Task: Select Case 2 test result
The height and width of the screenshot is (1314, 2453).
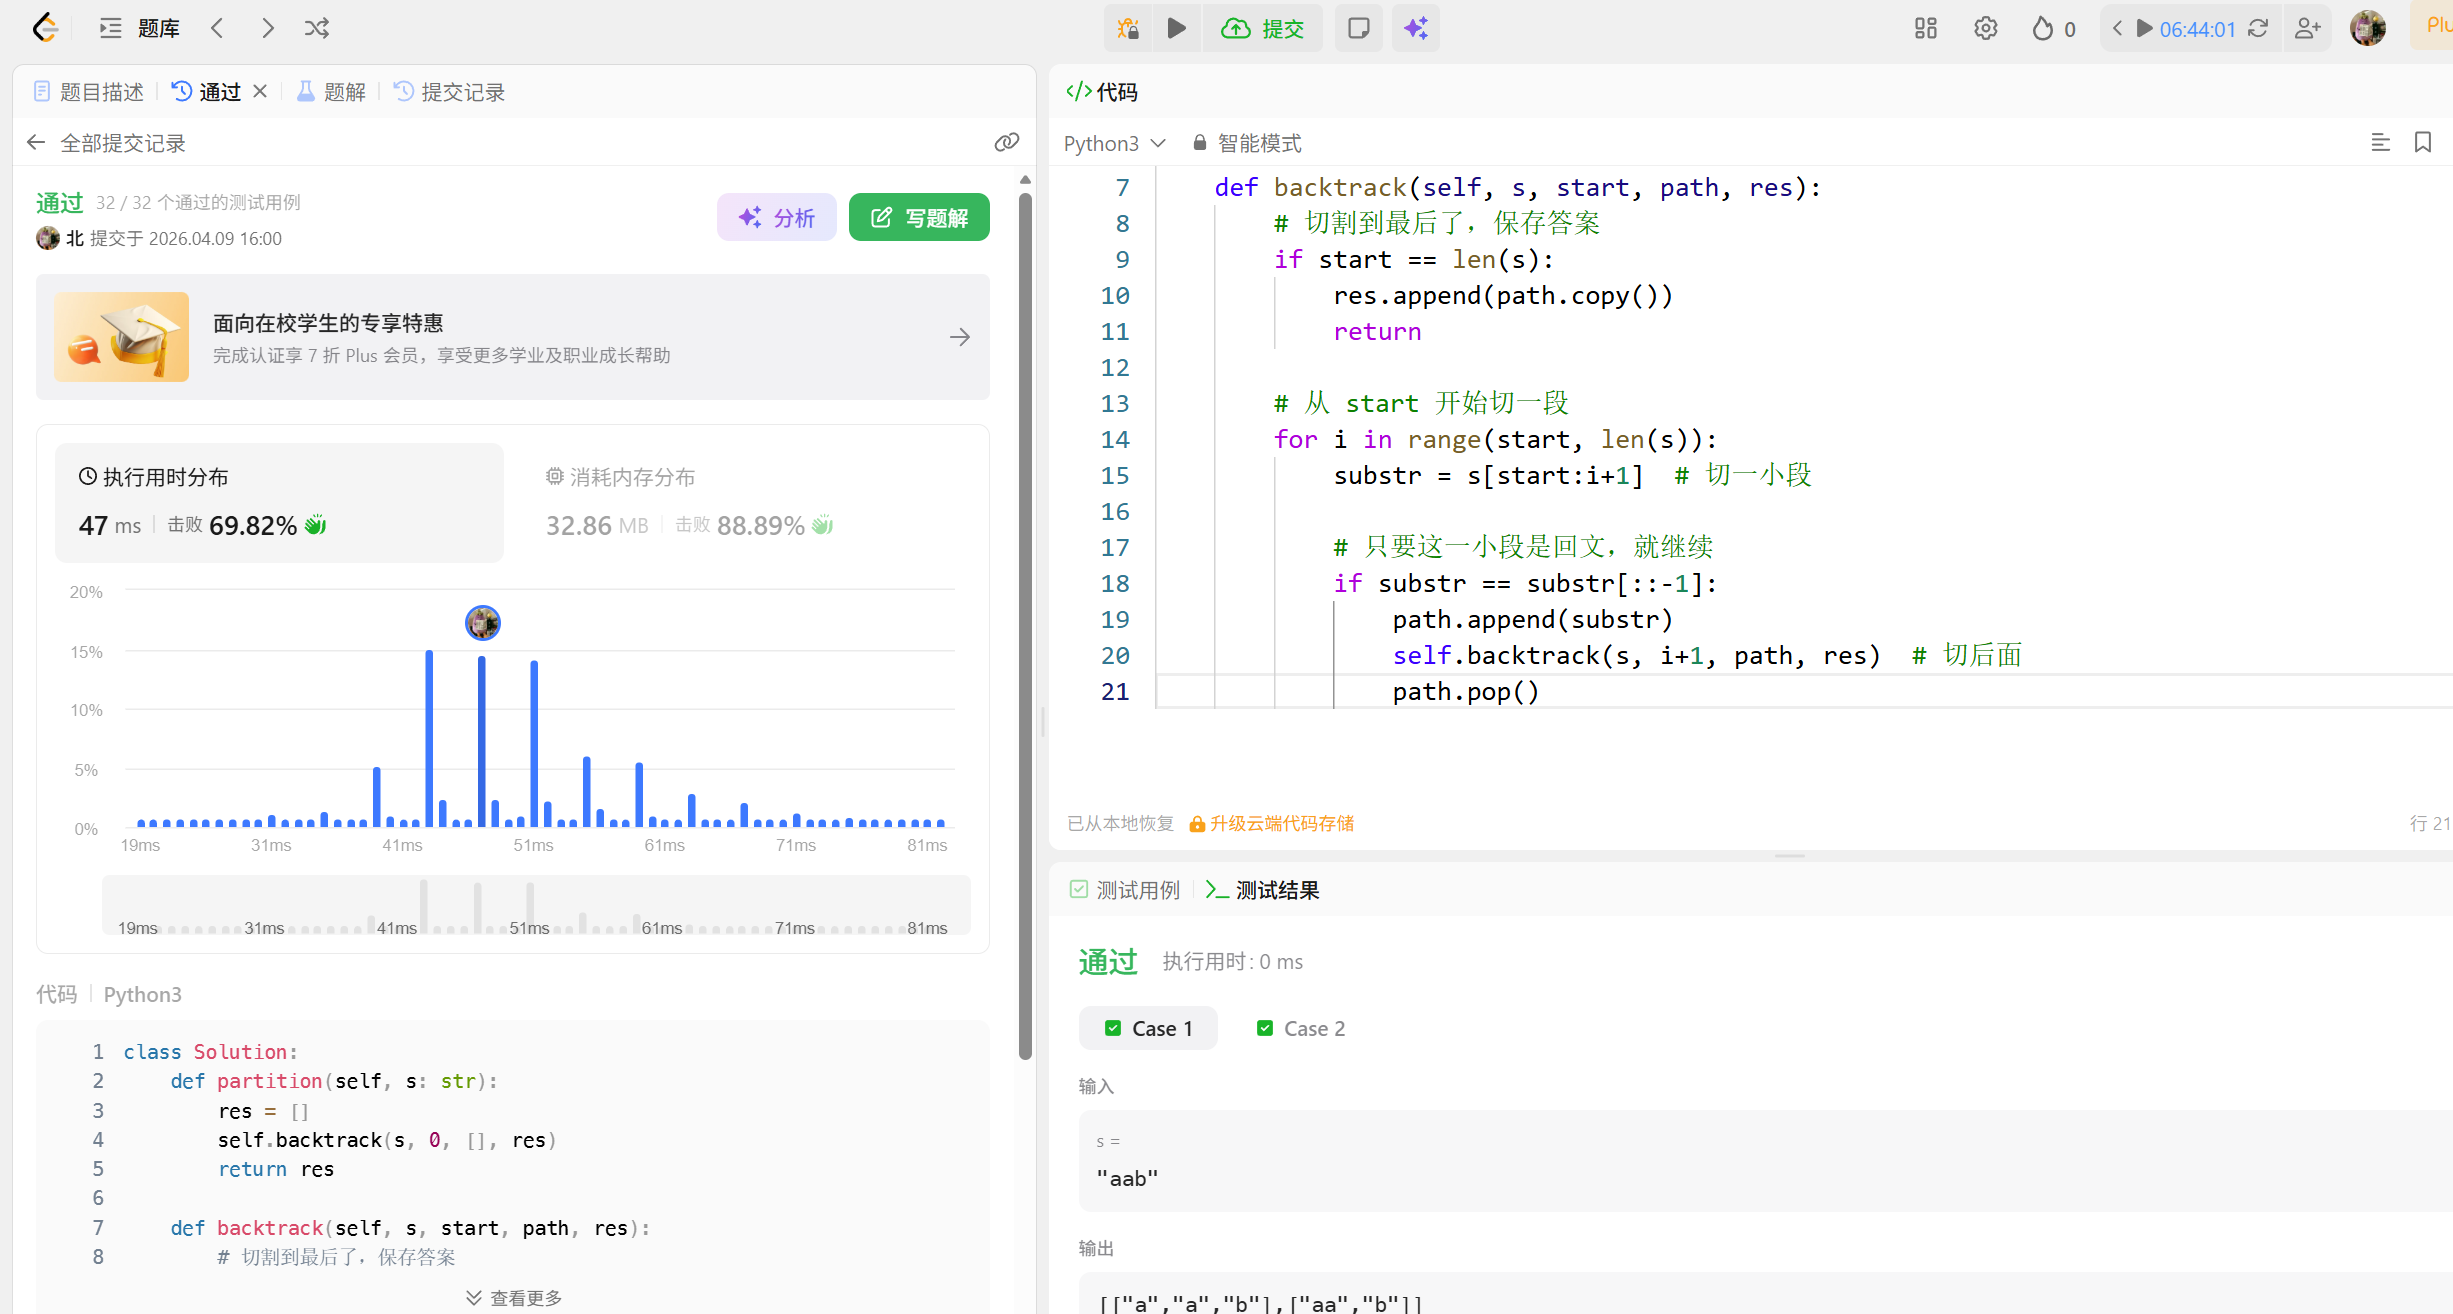Action: [x=1301, y=1028]
